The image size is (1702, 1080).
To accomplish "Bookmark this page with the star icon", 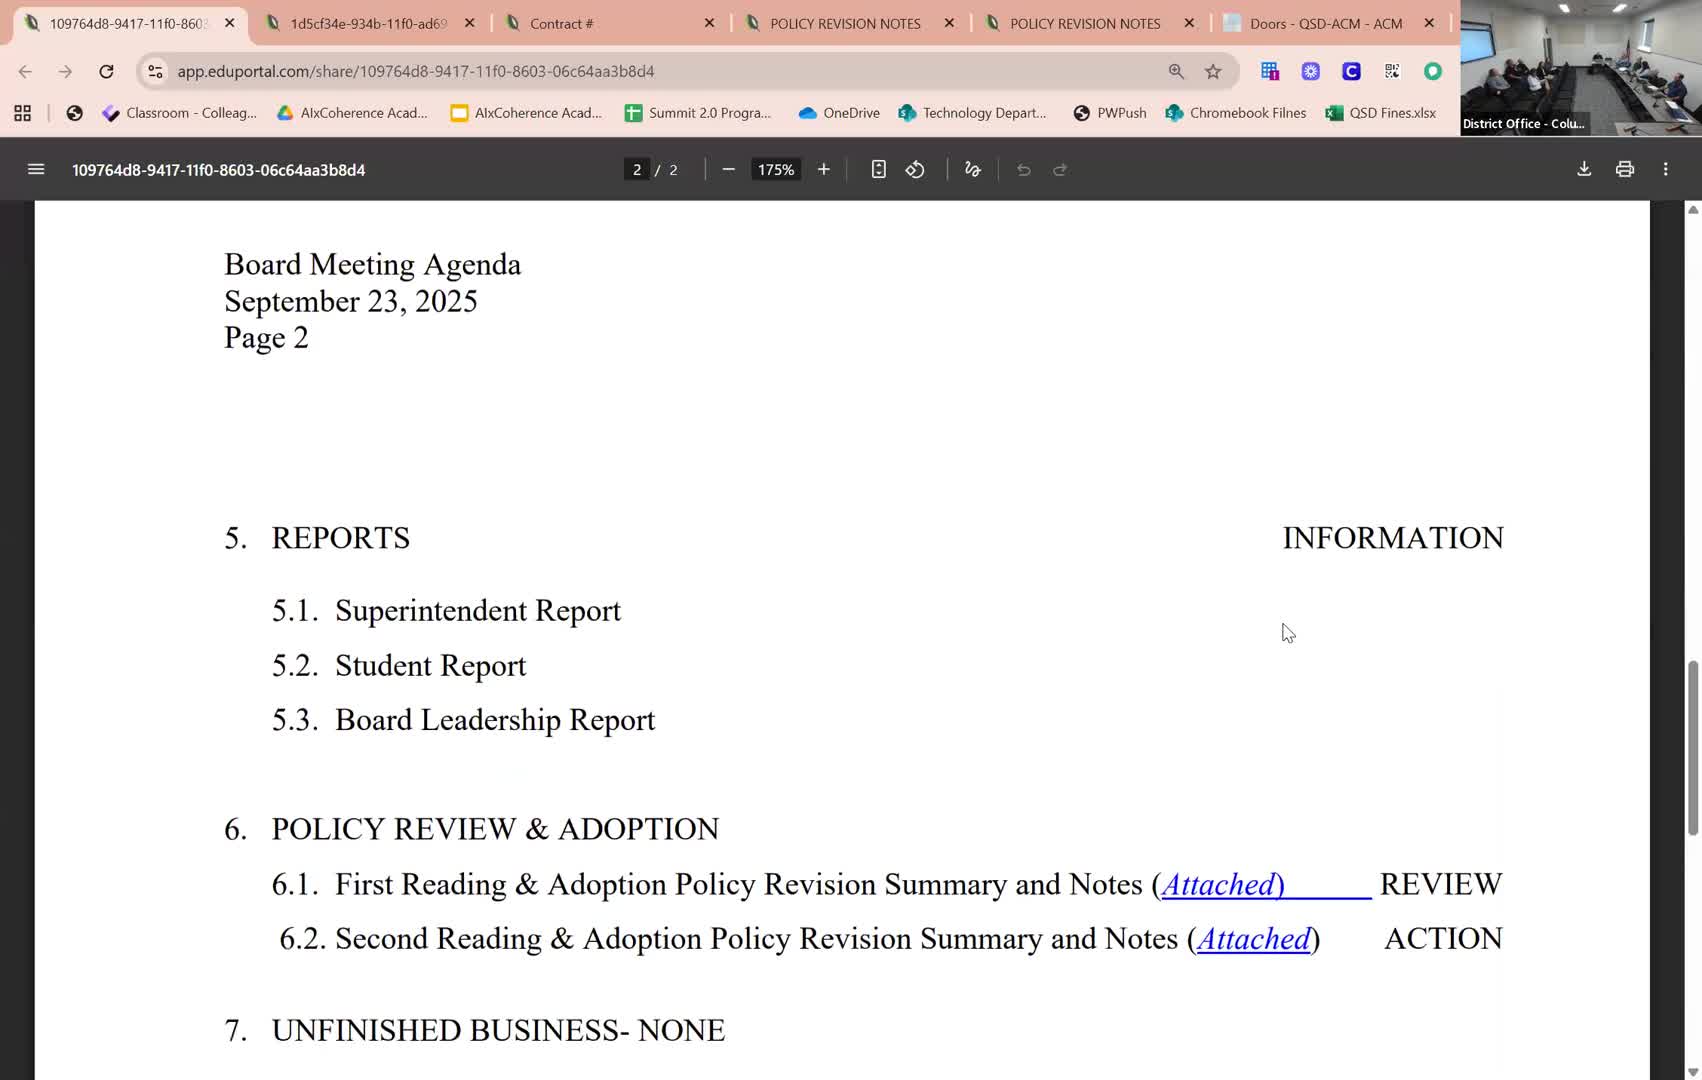I will [x=1213, y=71].
